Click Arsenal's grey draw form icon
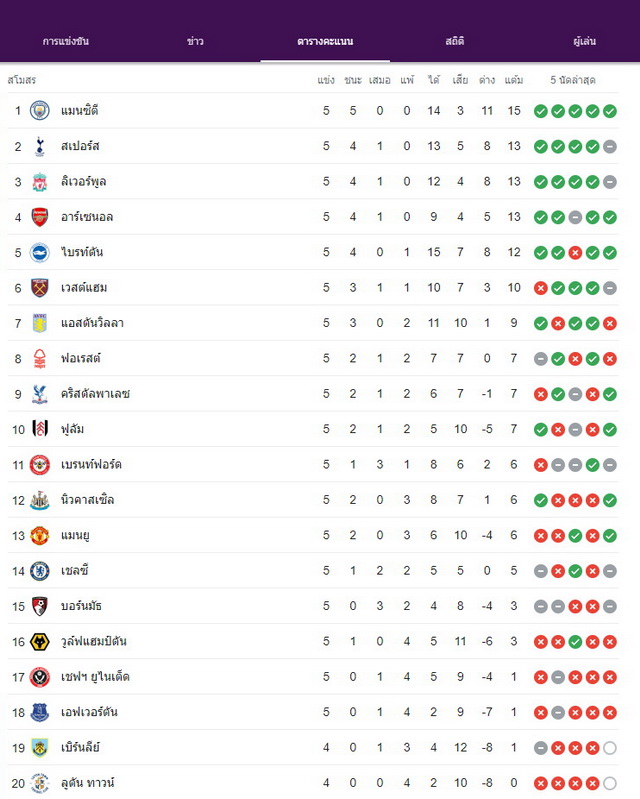This screenshot has width=640, height=799. point(575,218)
